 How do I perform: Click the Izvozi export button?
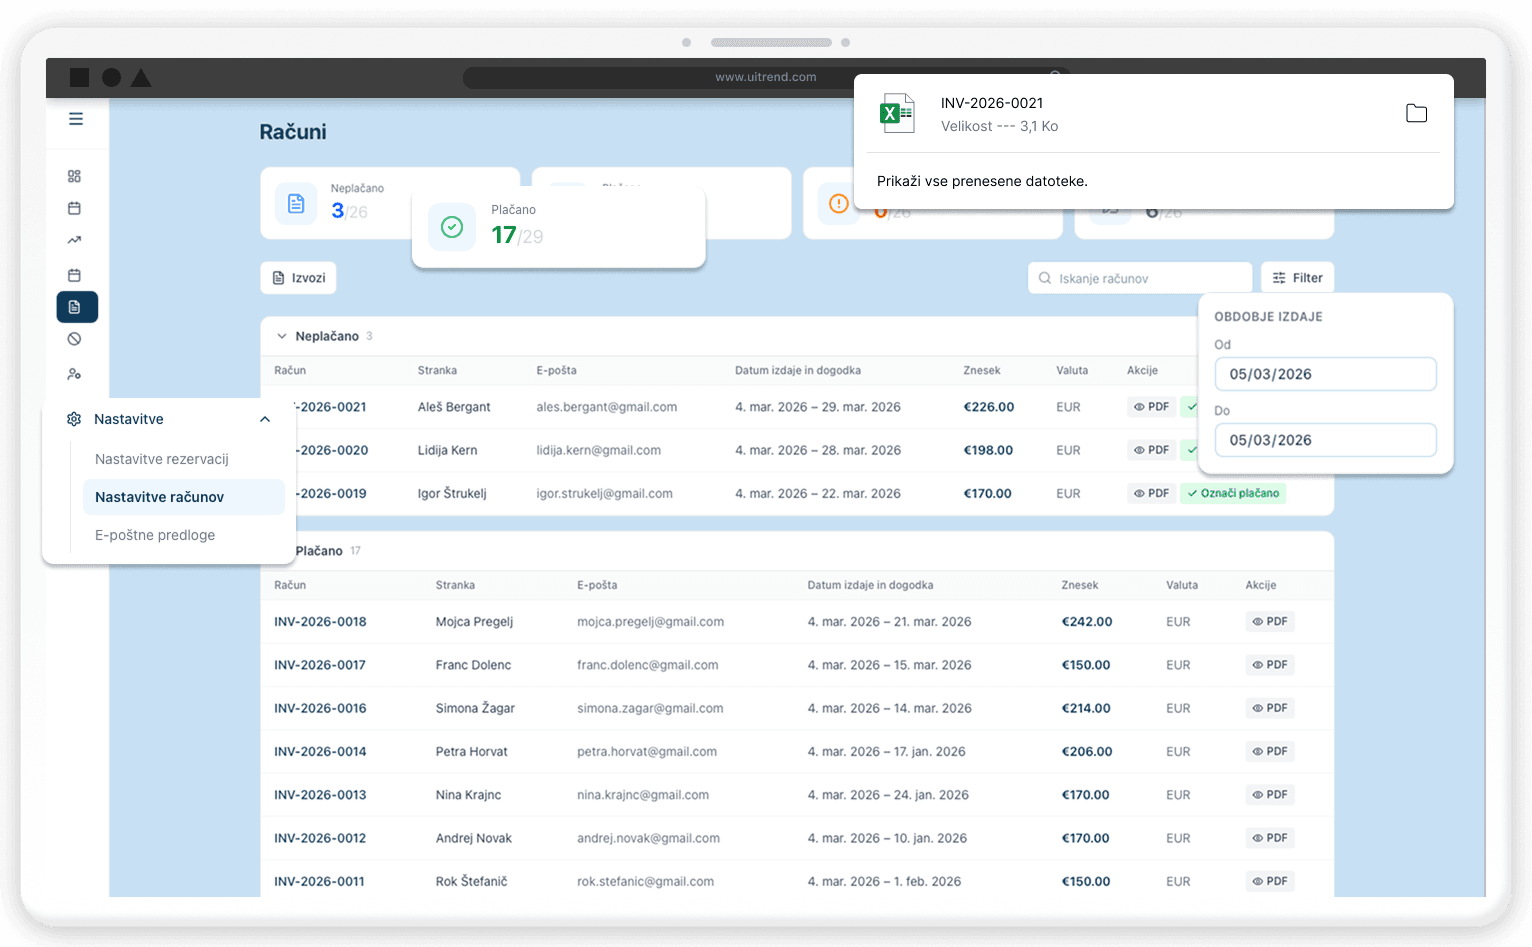pyautogui.click(x=299, y=278)
